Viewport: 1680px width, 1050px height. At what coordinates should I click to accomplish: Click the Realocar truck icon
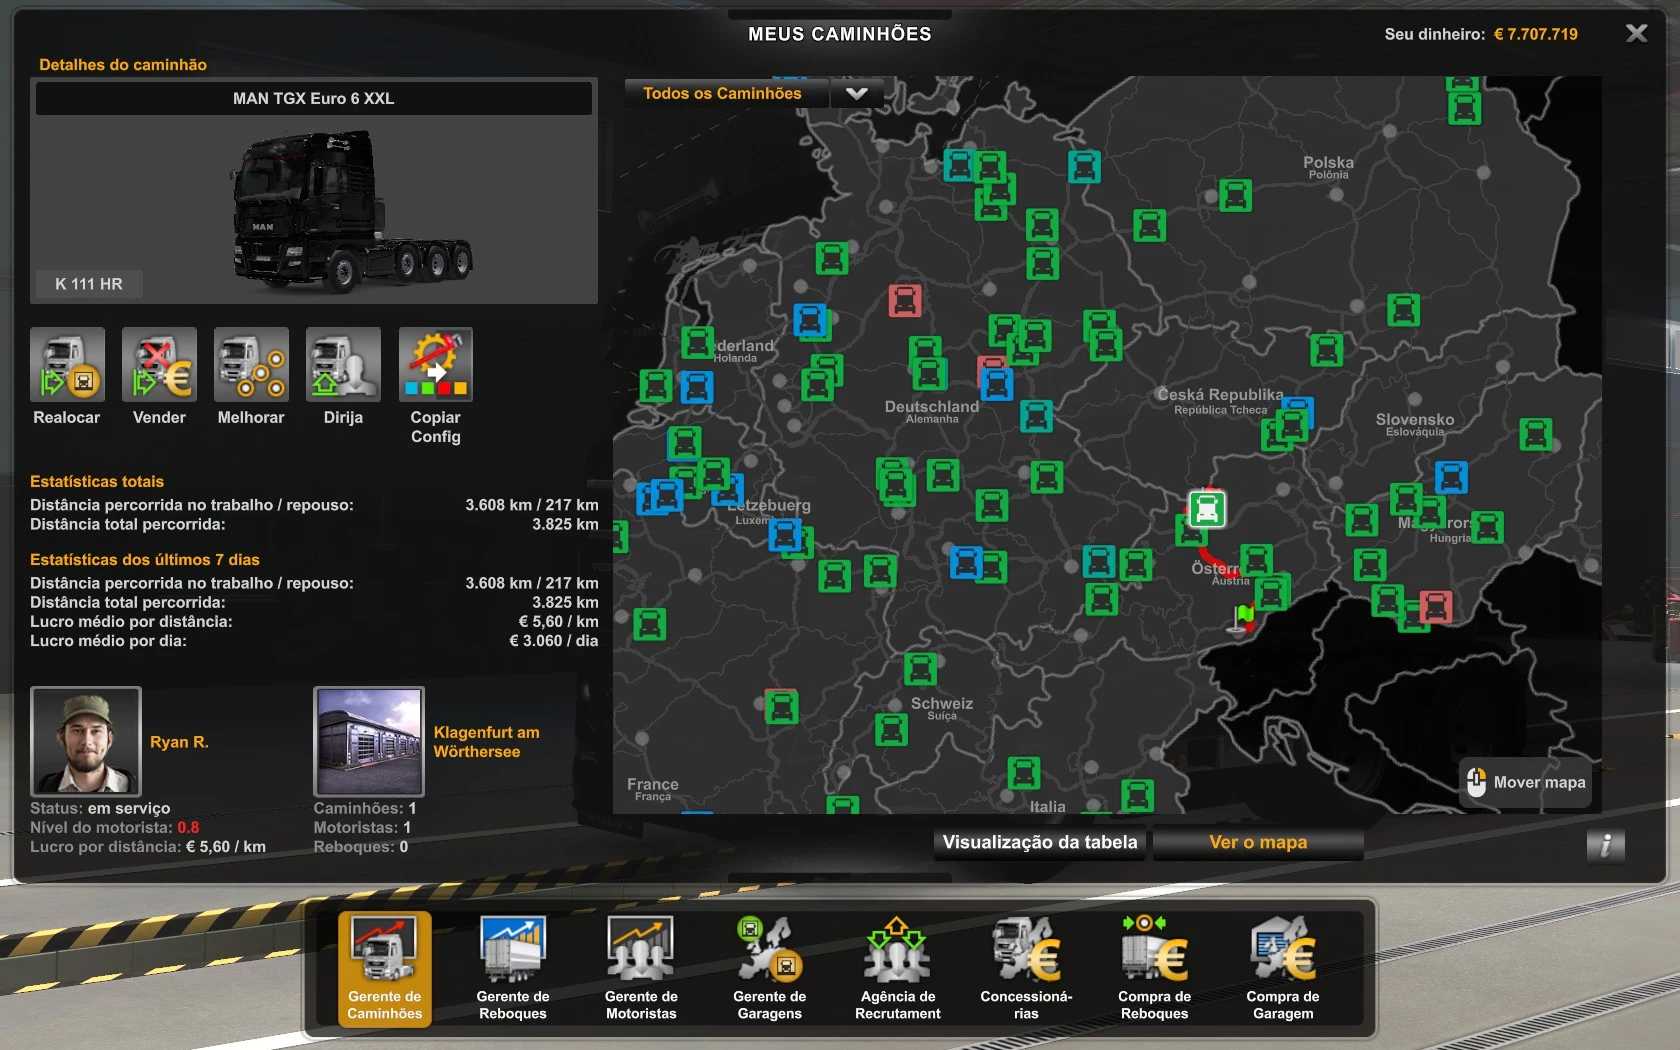(67, 365)
